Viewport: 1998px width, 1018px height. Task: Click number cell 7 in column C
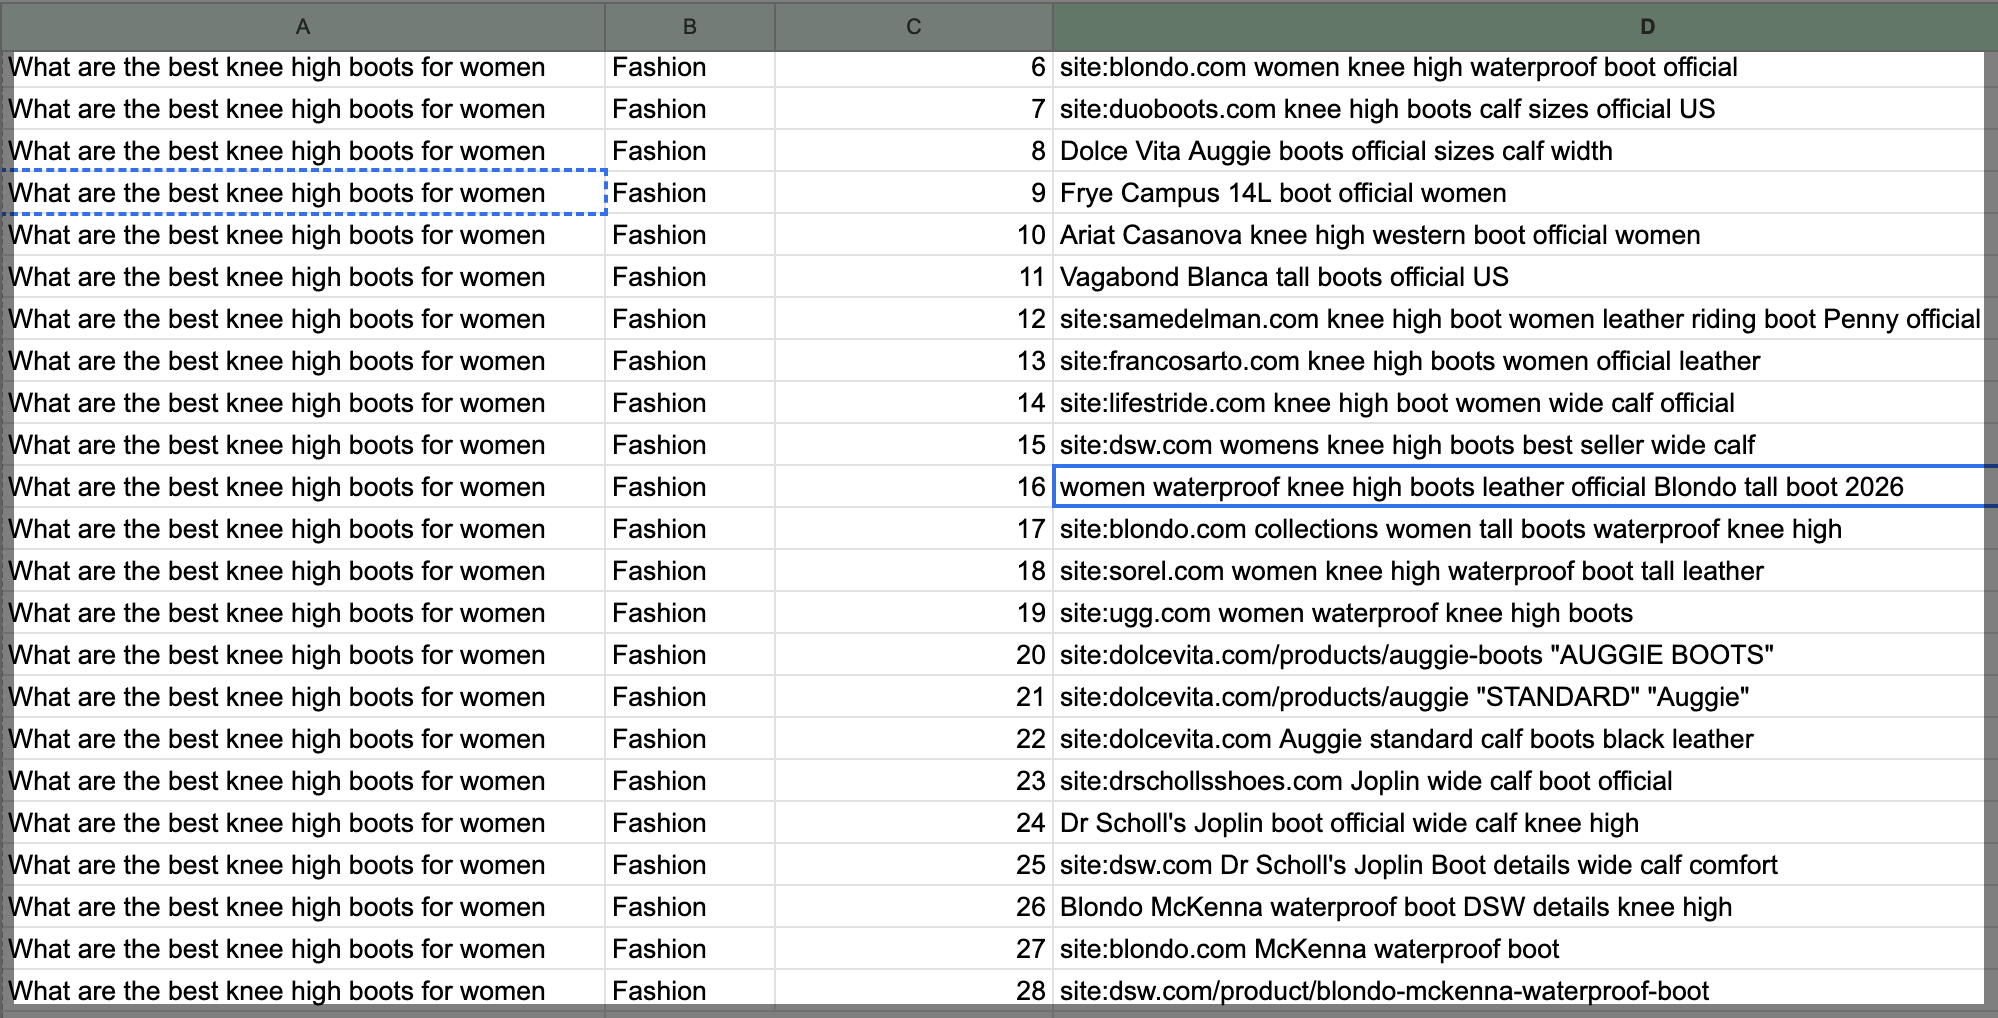(914, 109)
